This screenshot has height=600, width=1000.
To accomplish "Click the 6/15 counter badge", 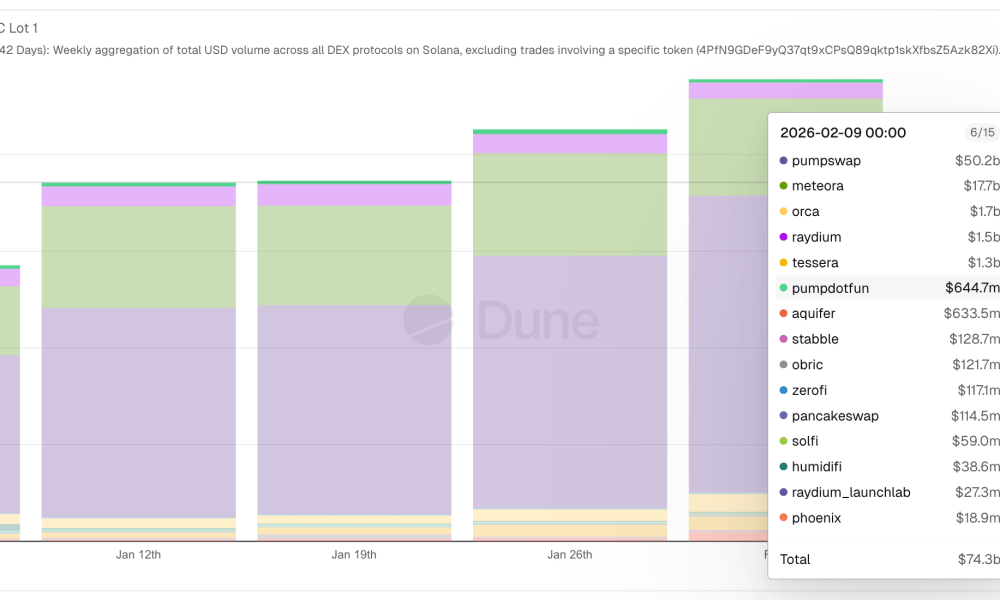I will [981, 132].
